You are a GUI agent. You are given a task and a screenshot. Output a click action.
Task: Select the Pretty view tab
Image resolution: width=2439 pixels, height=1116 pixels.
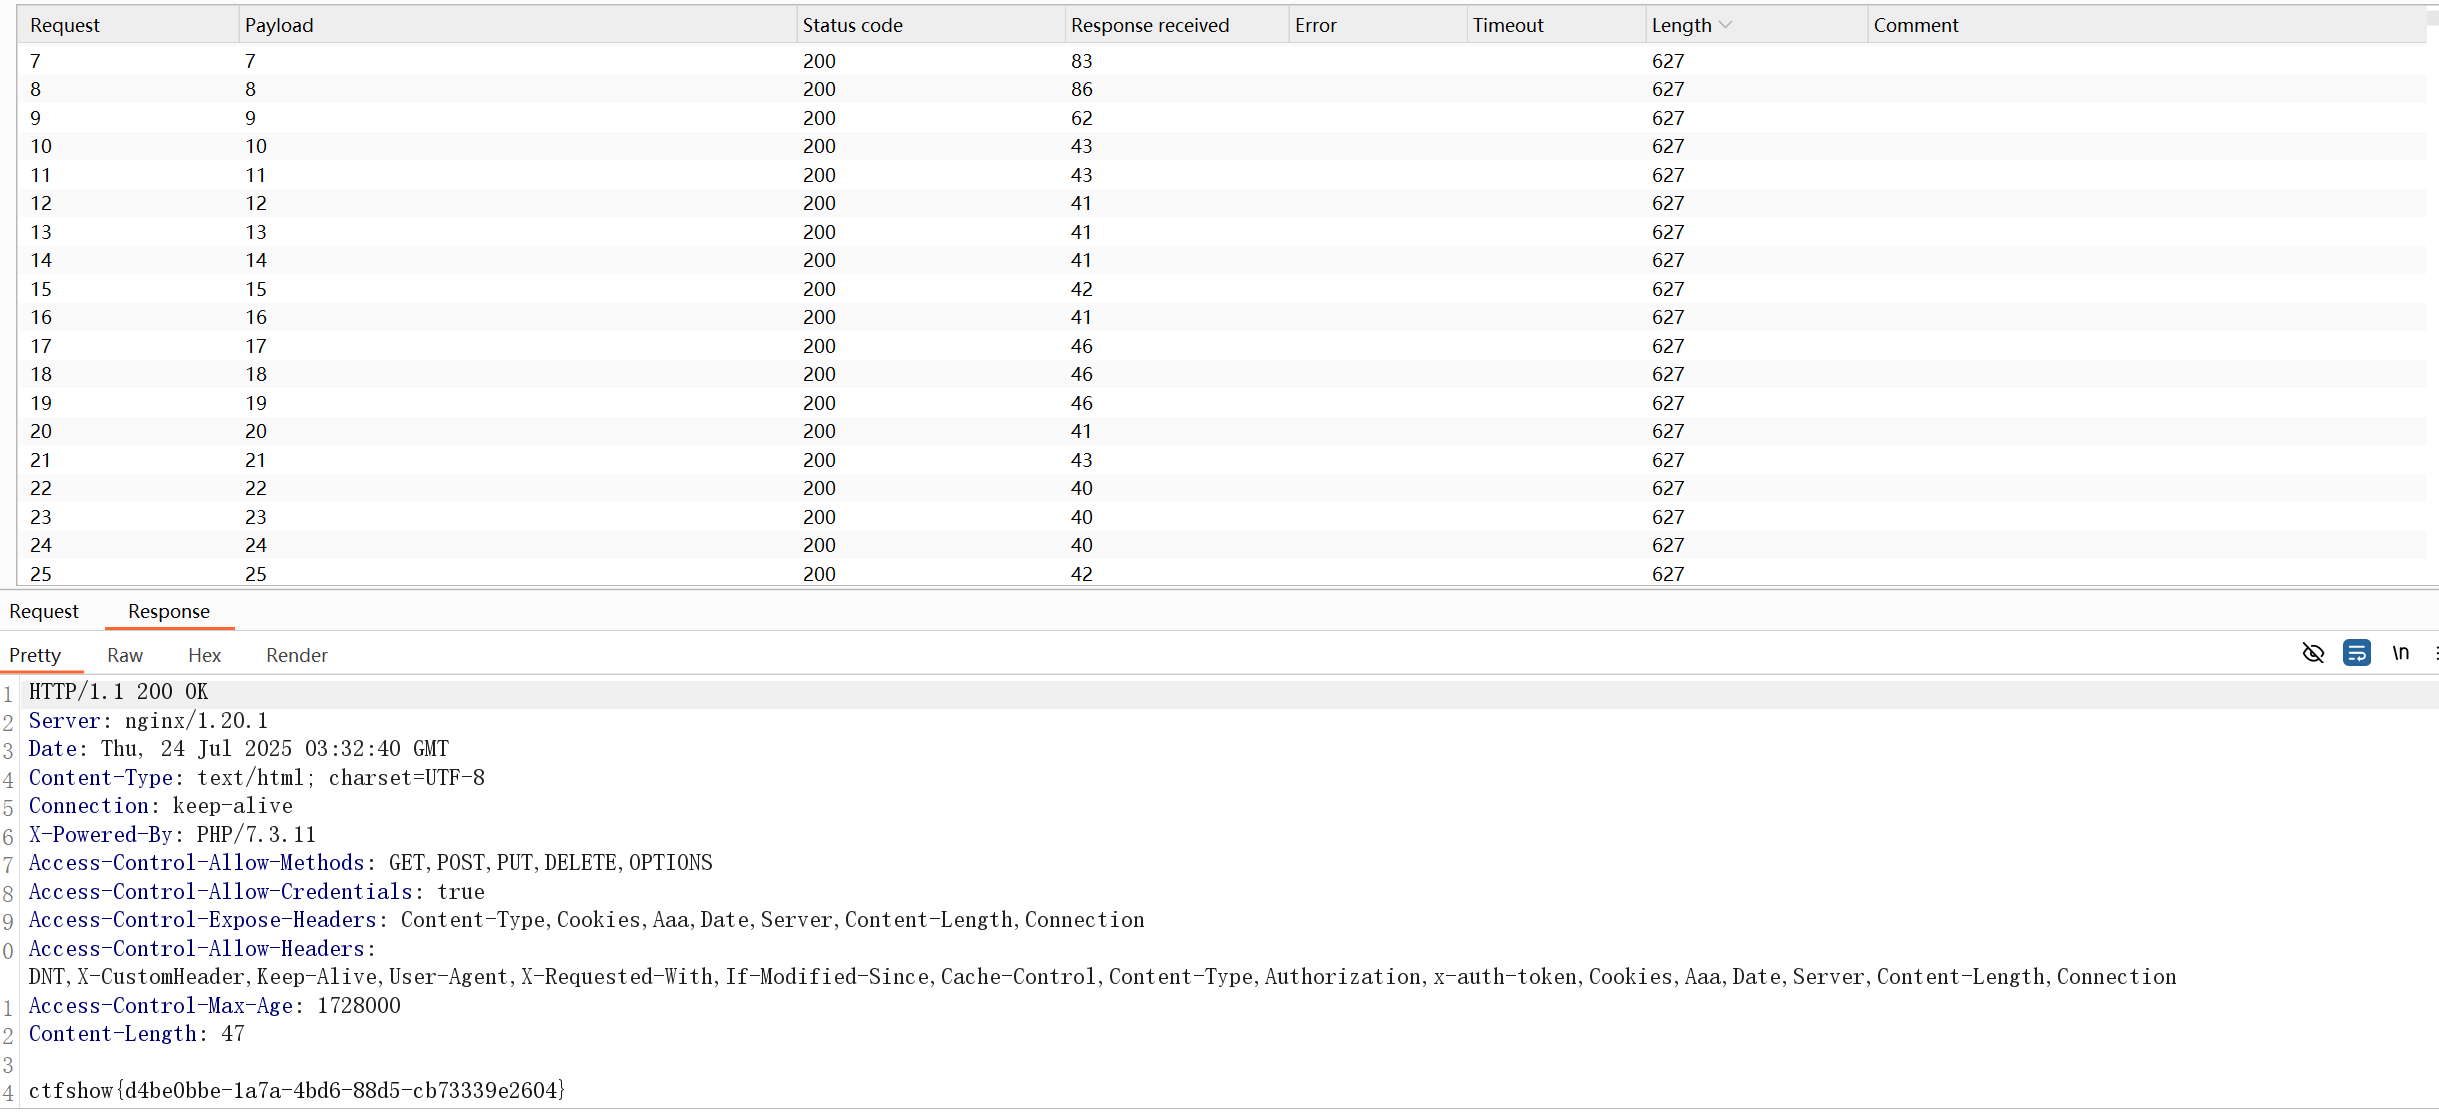35,655
